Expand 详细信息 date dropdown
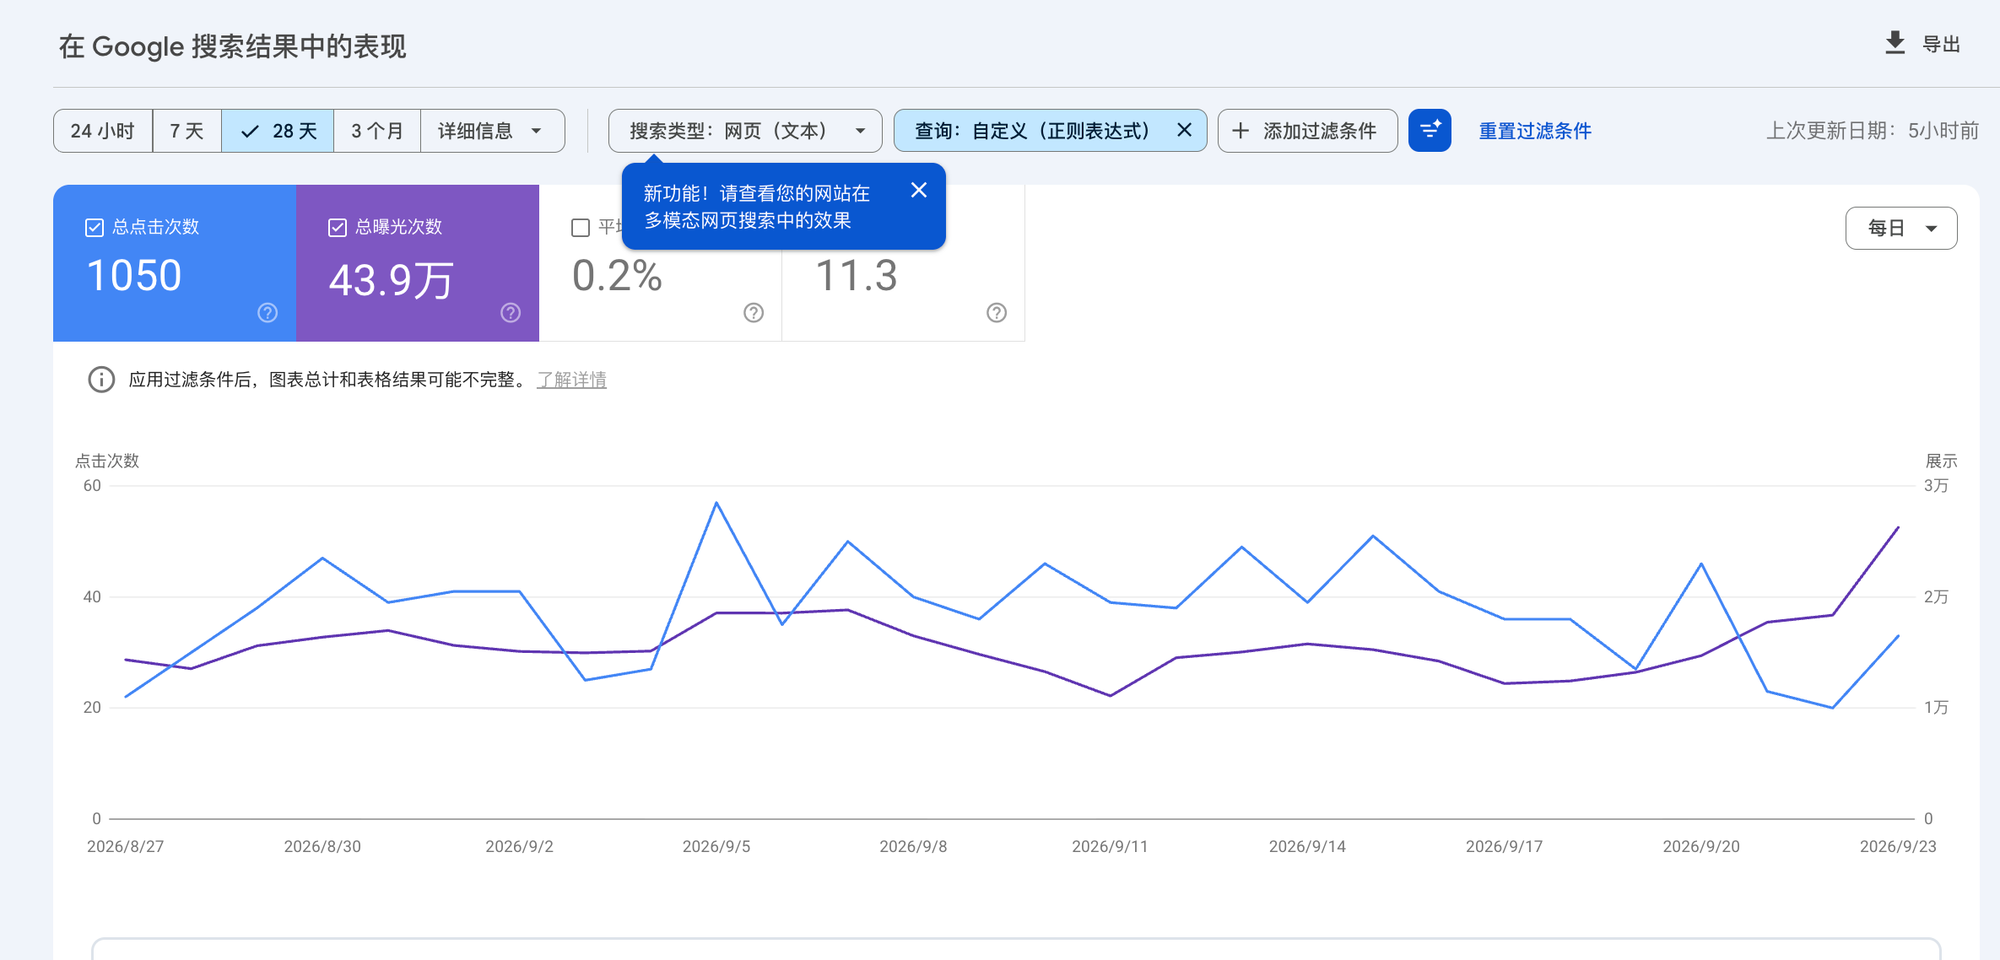 (x=492, y=131)
